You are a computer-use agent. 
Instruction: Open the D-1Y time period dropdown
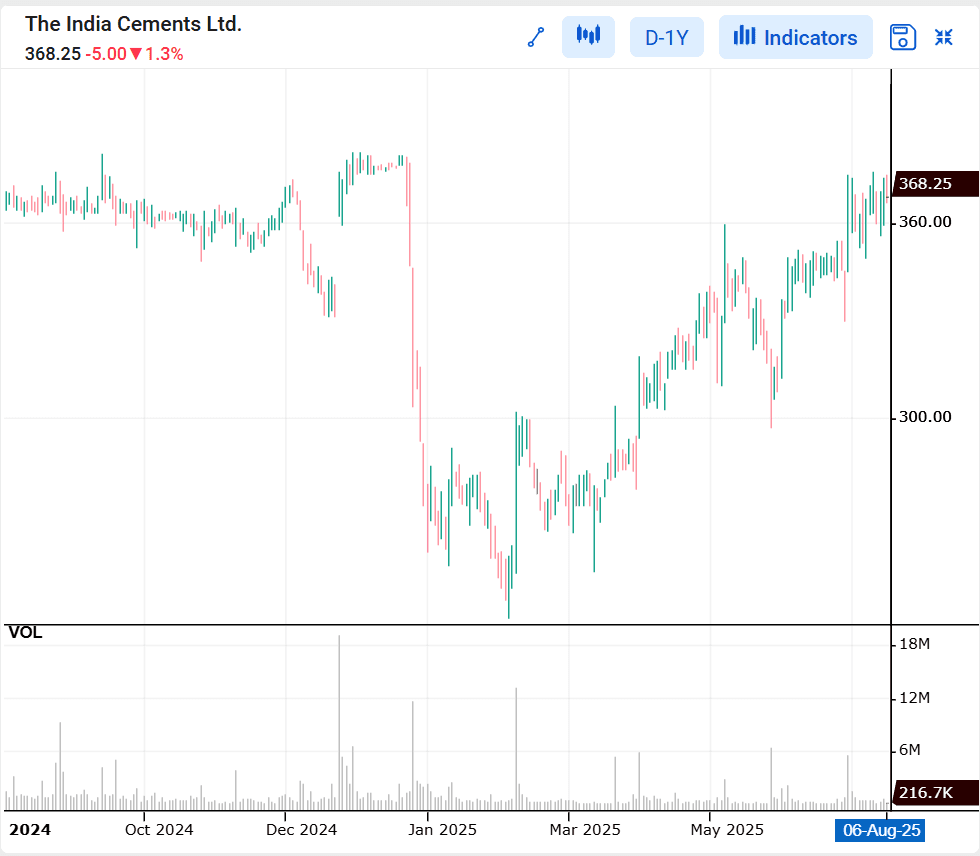pos(667,37)
